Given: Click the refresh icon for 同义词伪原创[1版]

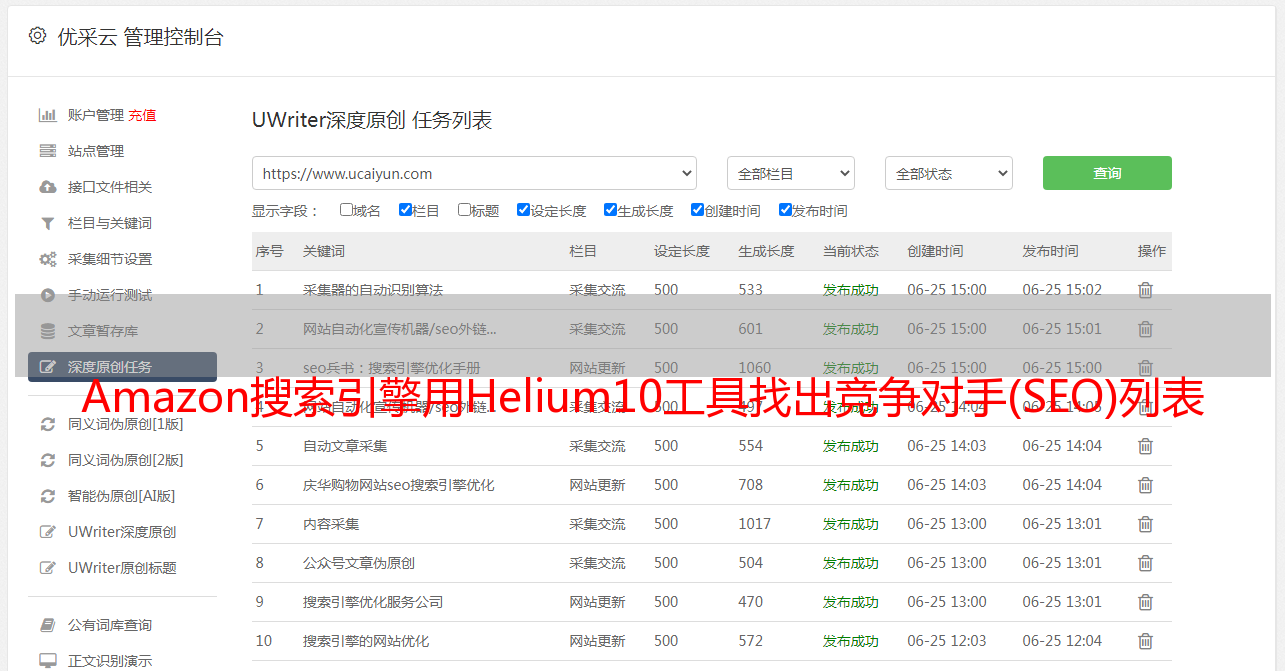Looking at the screenshot, I should pos(47,424).
